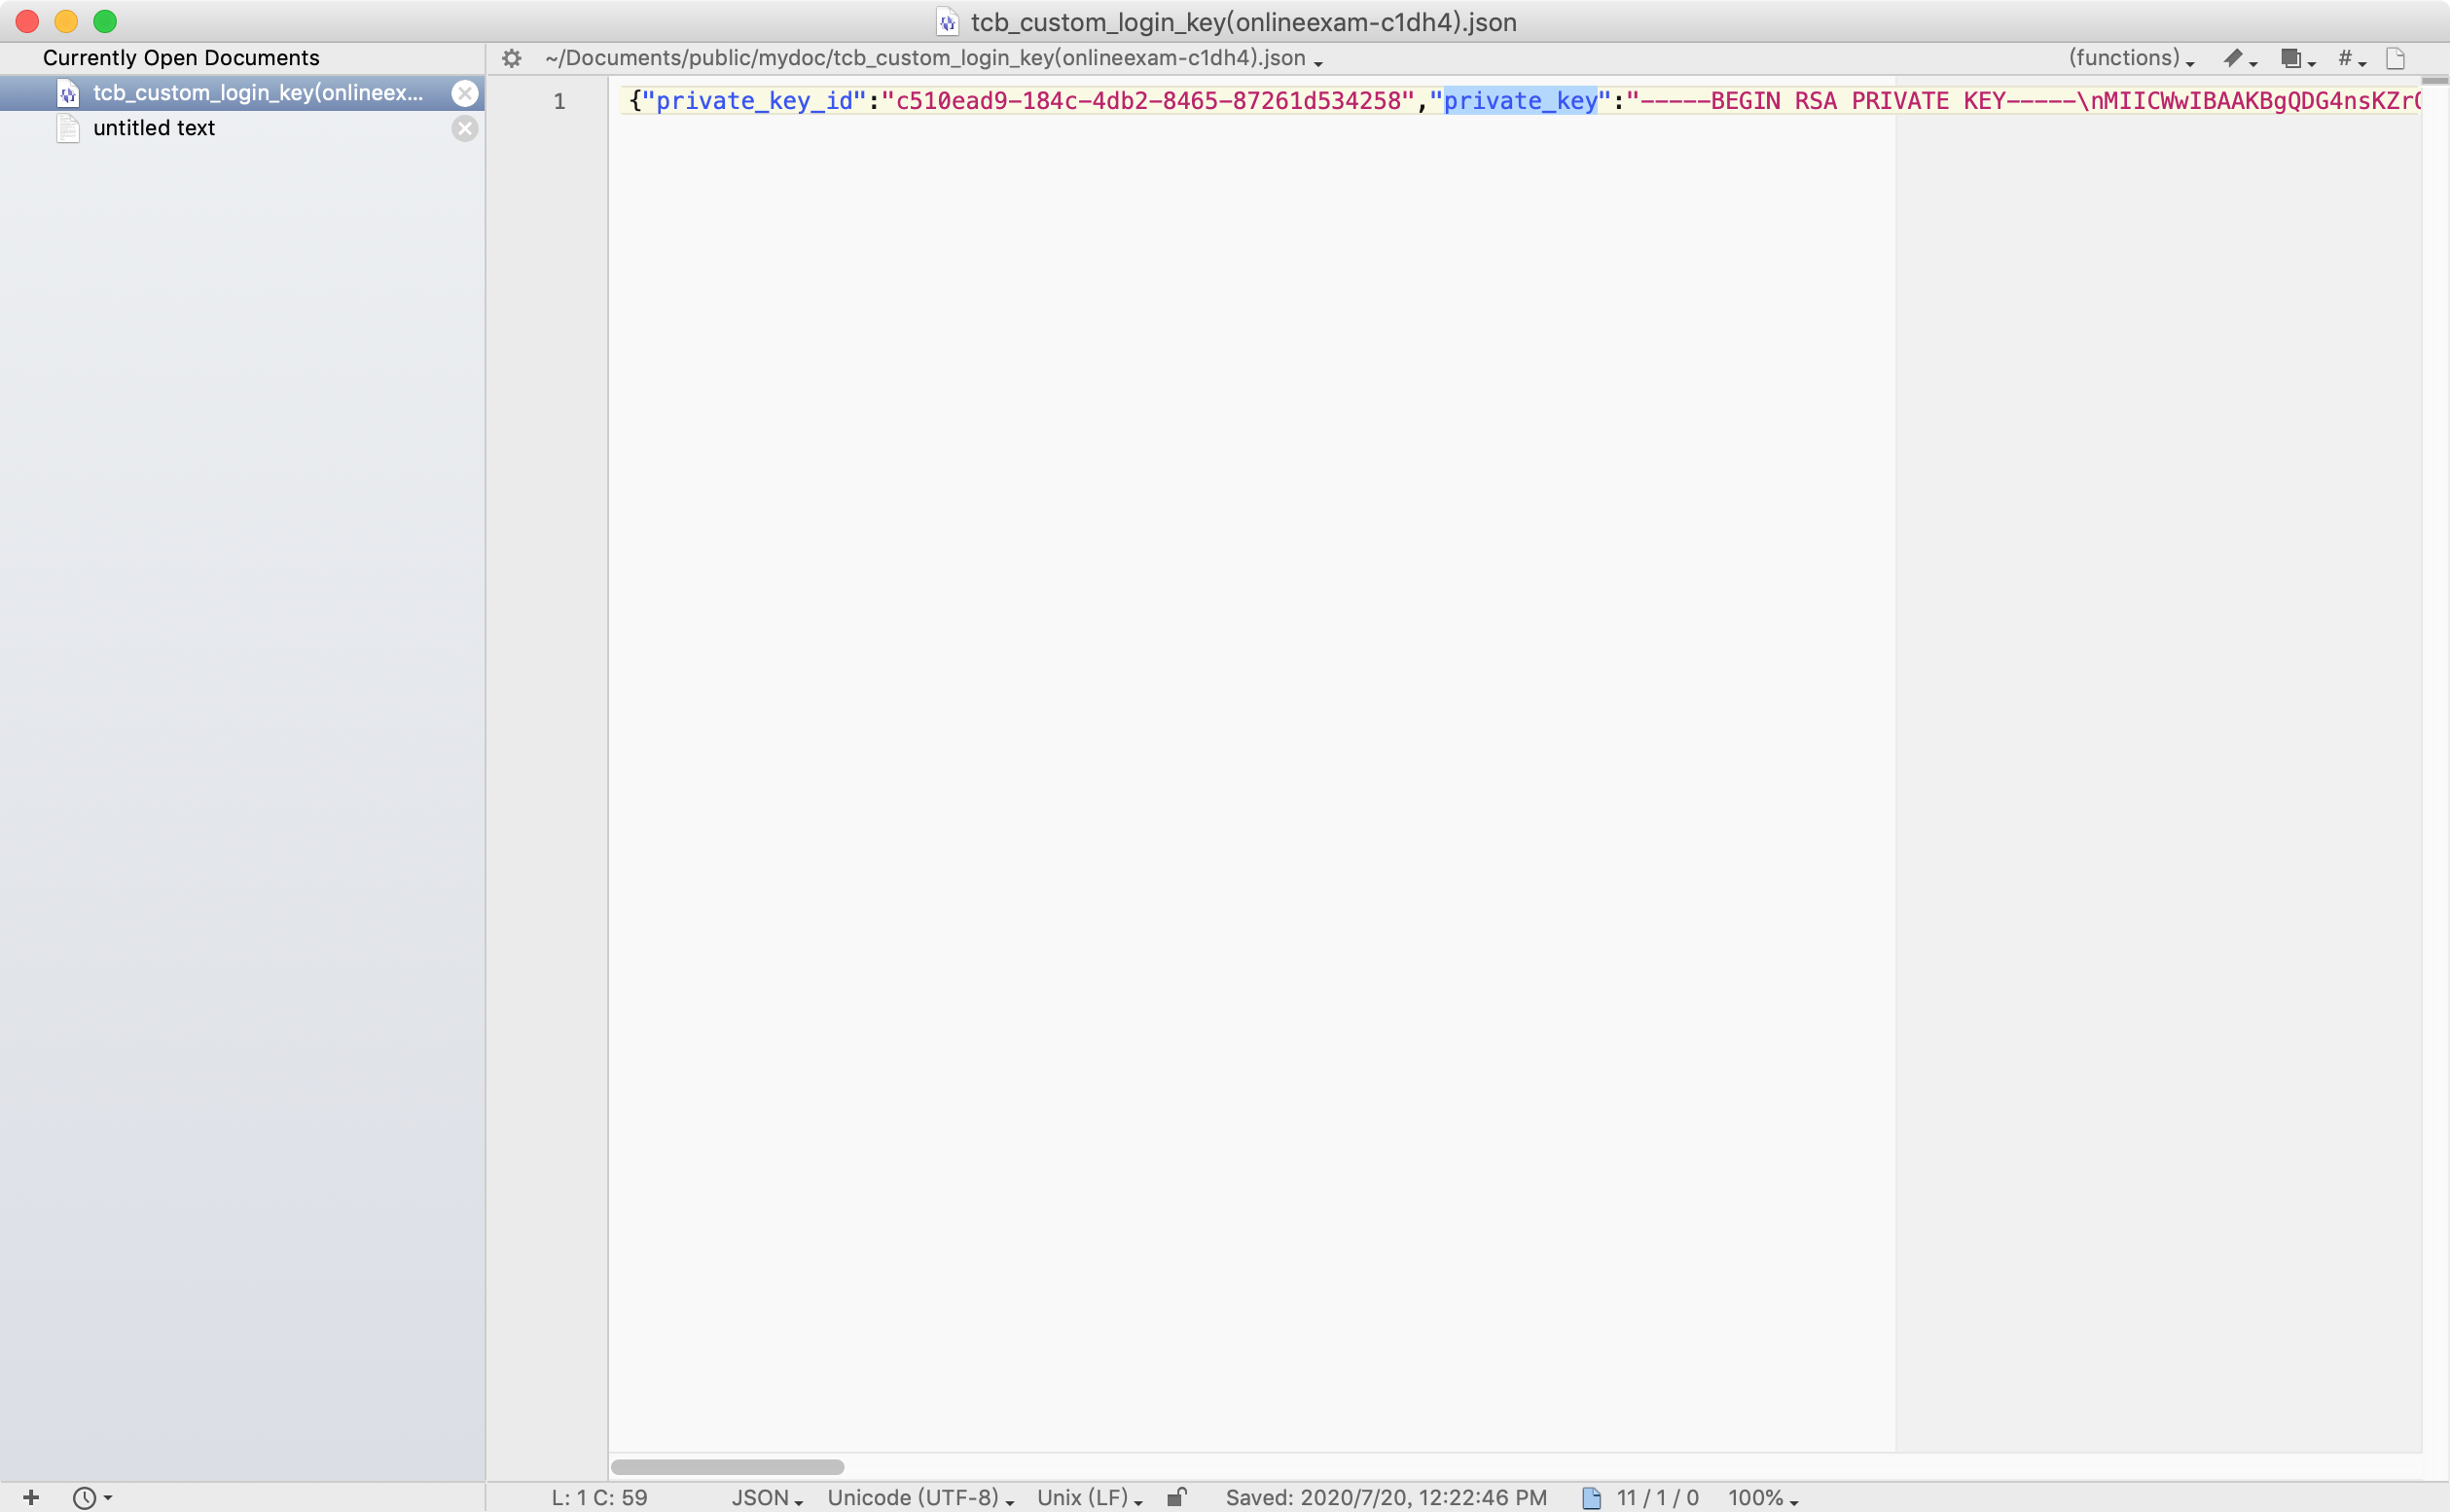Click the document statistics icon in status bar
The image size is (2450, 1512).
[1592, 1497]
